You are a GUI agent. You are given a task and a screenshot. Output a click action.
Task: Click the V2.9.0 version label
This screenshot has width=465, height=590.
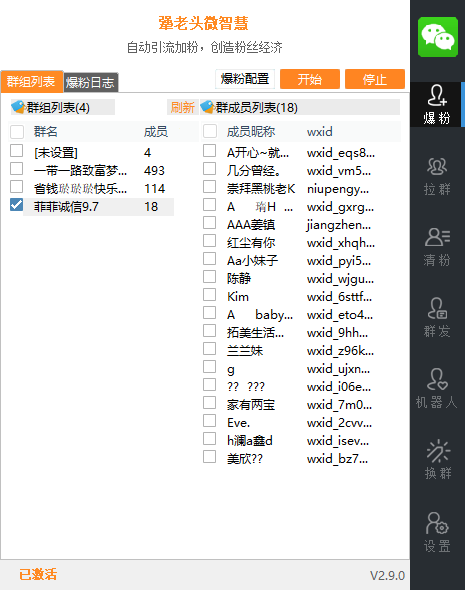tap(387, 575)
